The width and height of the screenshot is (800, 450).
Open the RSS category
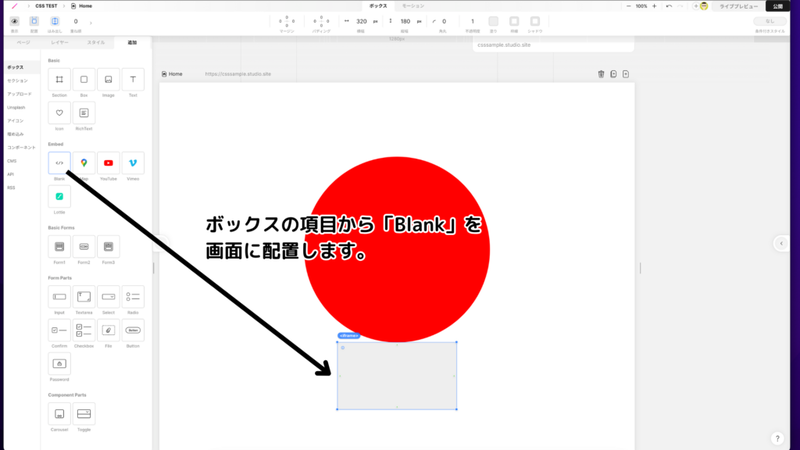coord(11,188)
